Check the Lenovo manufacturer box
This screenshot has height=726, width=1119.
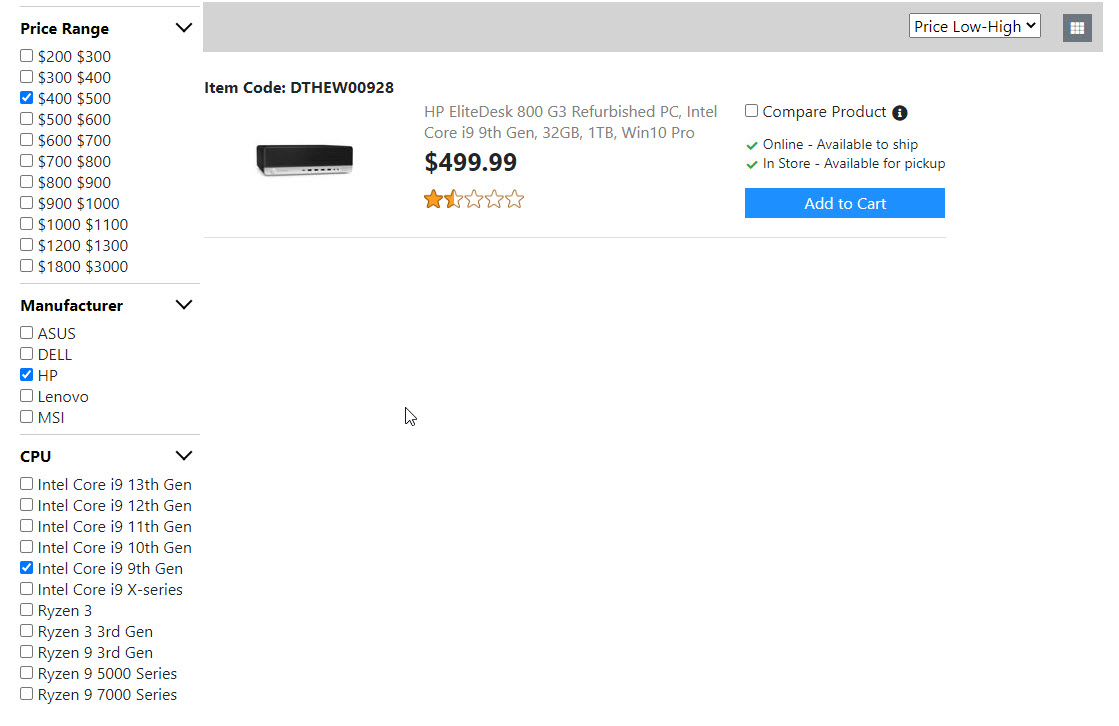pos(27,396)
